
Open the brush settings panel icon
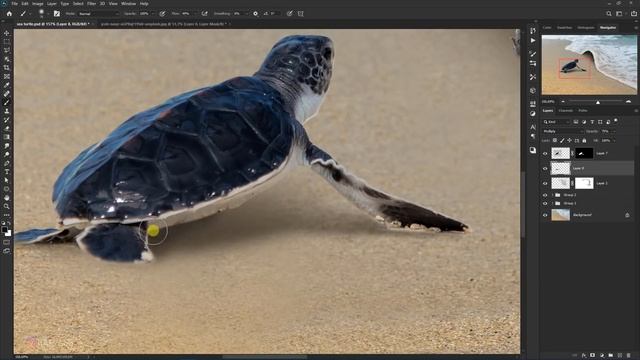tap(57, 13)
